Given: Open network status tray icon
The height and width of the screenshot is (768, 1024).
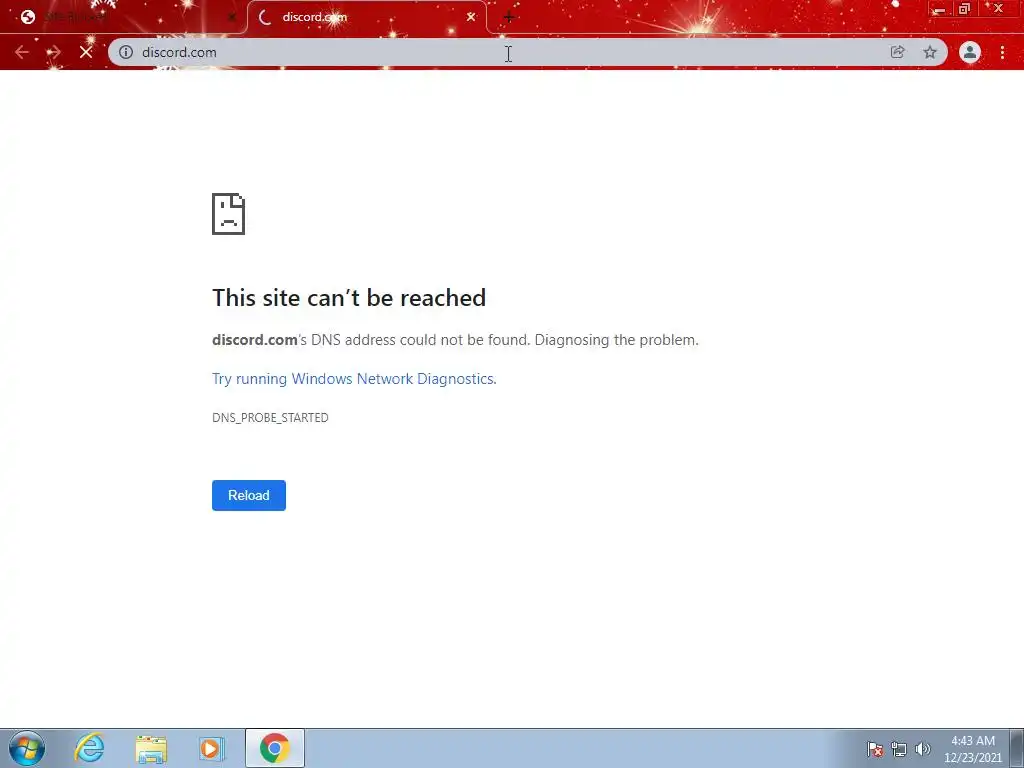Looking at the screenshot, I should tap(899, 749).
